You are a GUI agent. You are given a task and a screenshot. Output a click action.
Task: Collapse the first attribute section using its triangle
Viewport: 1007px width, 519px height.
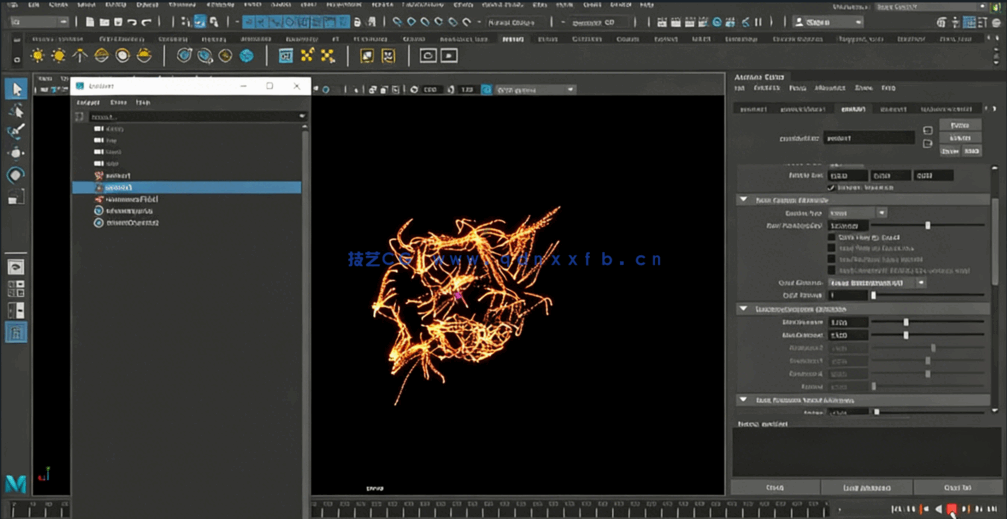click(x=743, y=200)
